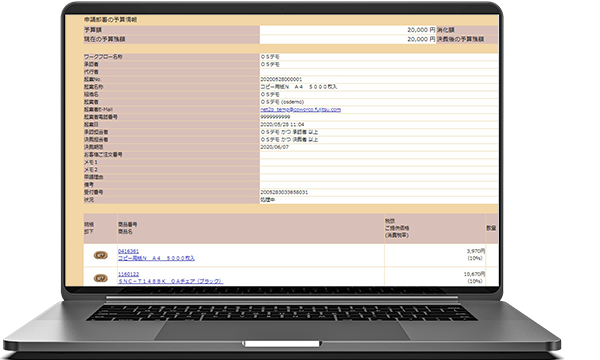The height and width of the screenshot is (360, 600).
Task: Click the メモ１ label
Action: 91,162
